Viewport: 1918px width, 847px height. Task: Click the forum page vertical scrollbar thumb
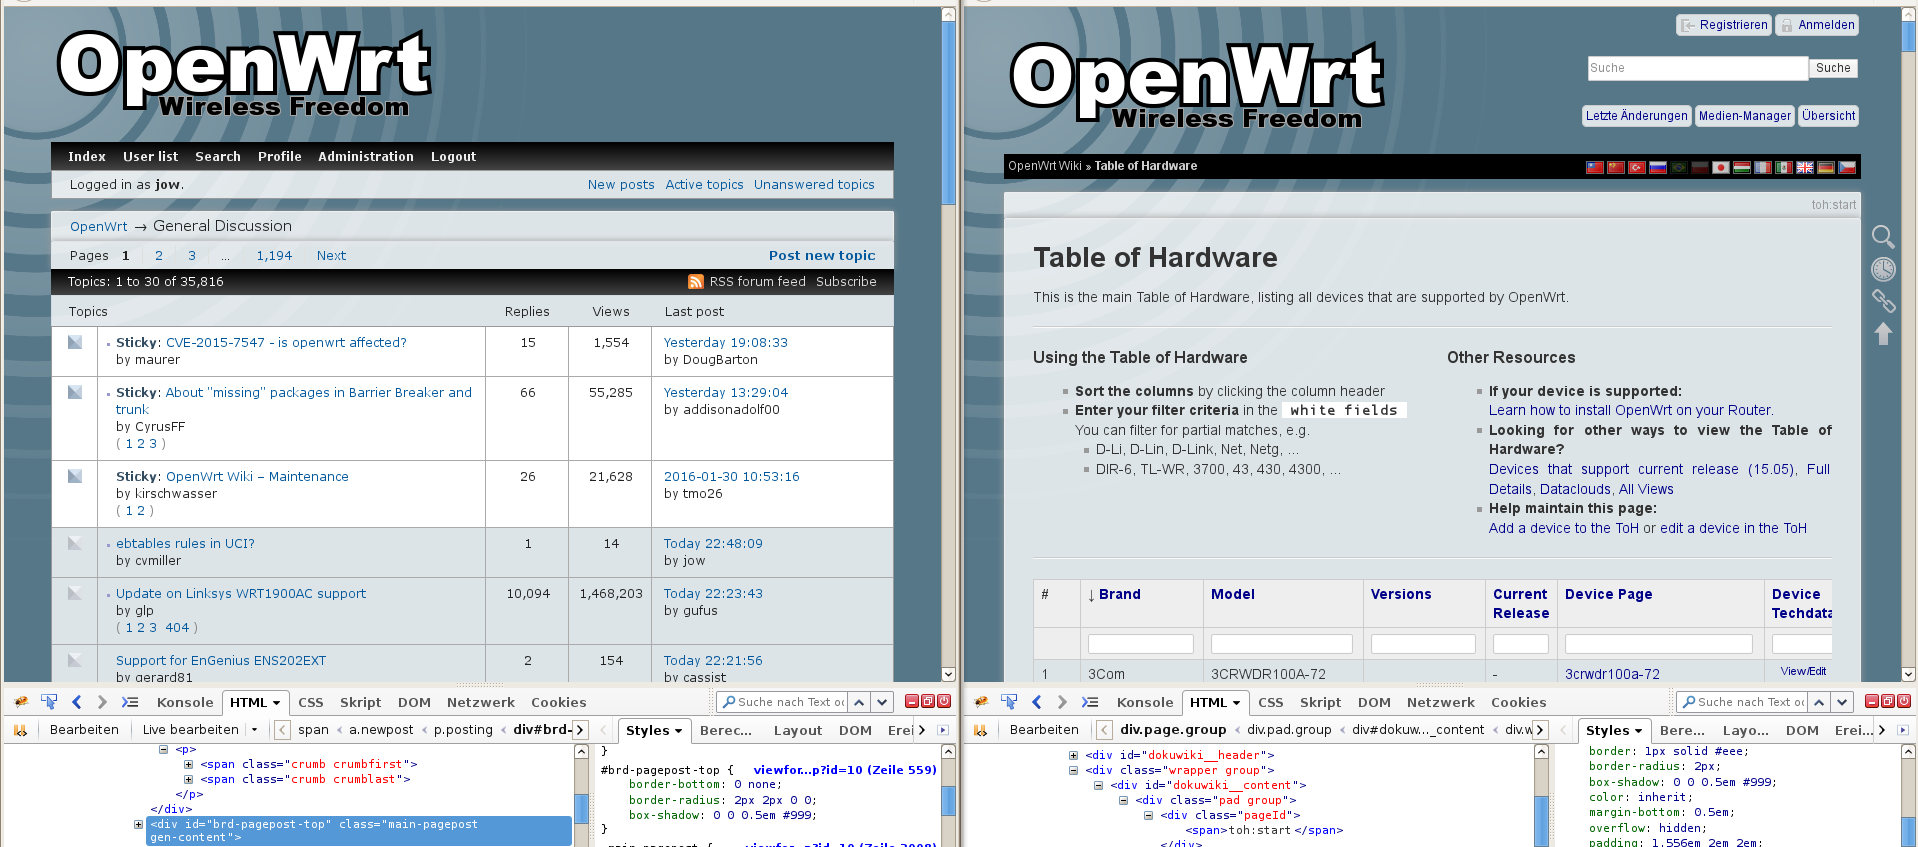pos(948,112)
